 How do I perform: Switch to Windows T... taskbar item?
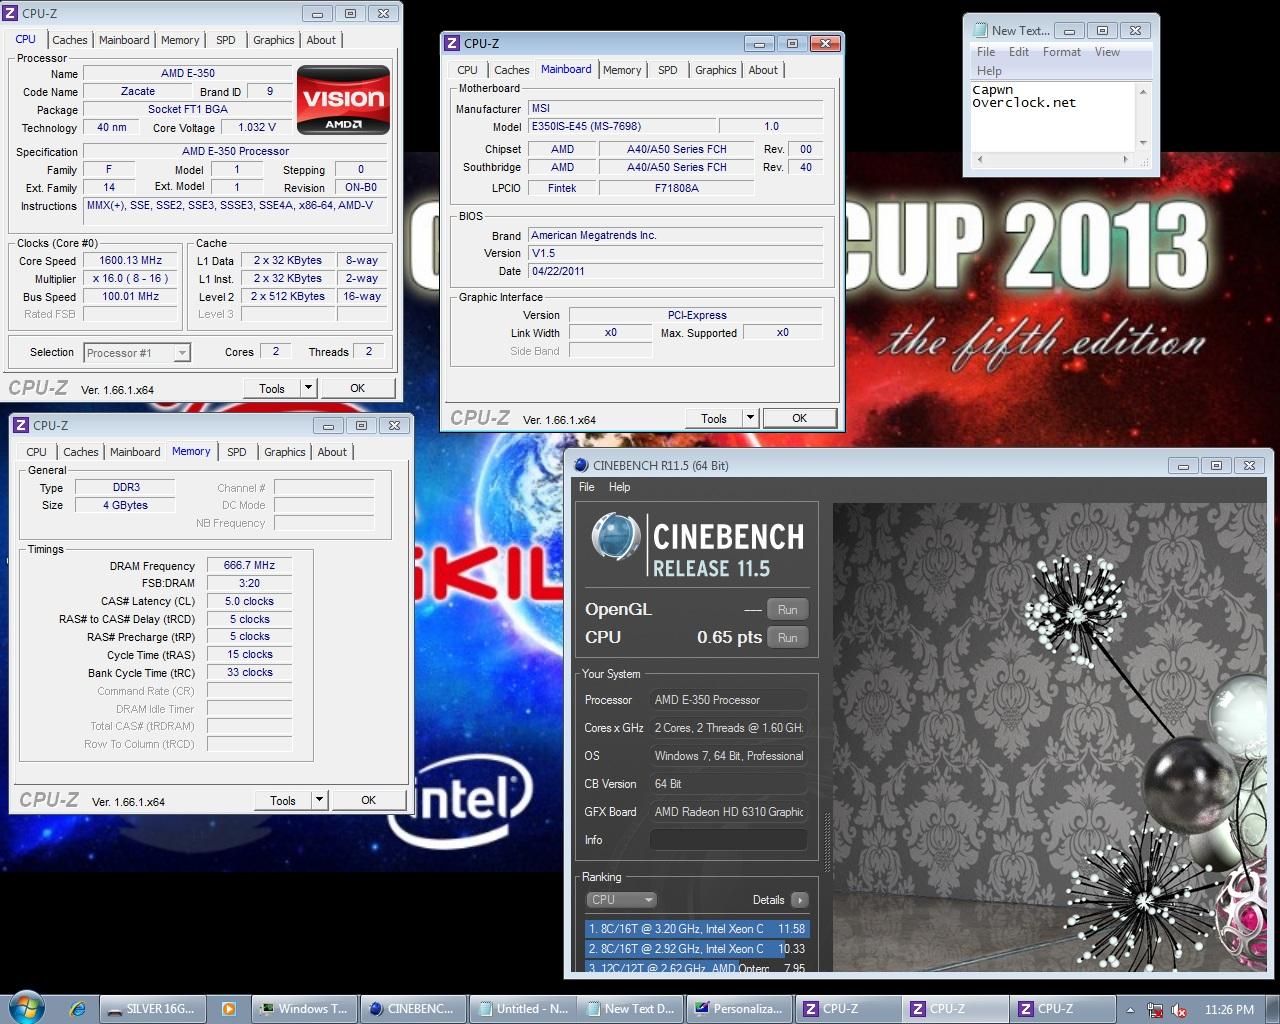[302, 1008]
